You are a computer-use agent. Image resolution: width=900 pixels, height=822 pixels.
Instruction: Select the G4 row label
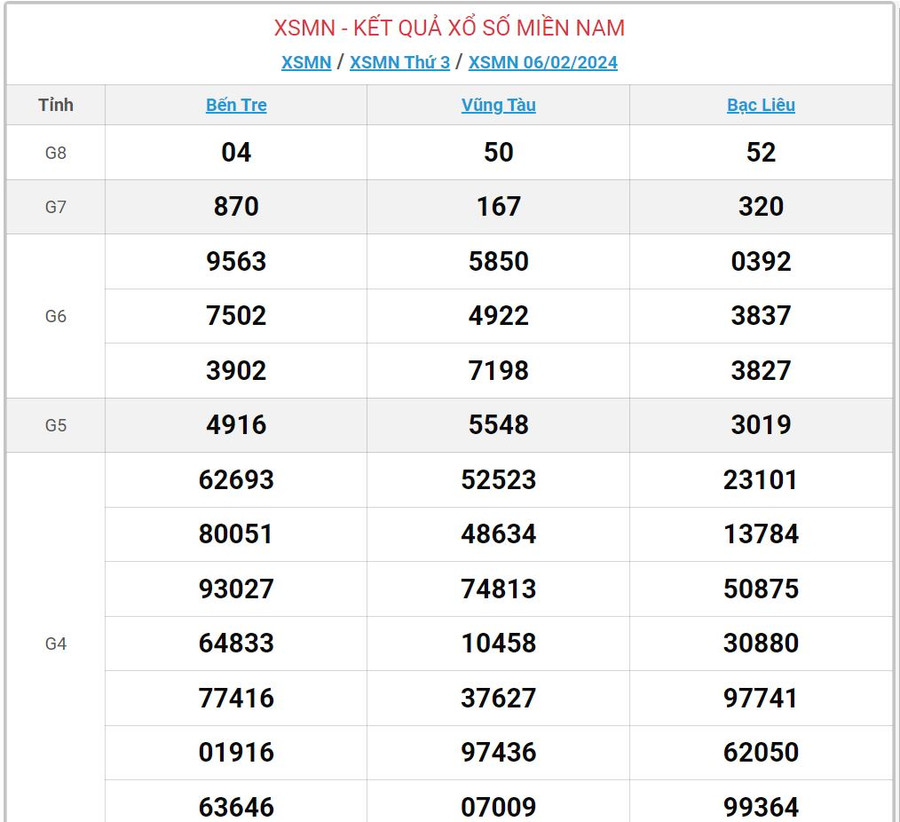click(56, 643)
